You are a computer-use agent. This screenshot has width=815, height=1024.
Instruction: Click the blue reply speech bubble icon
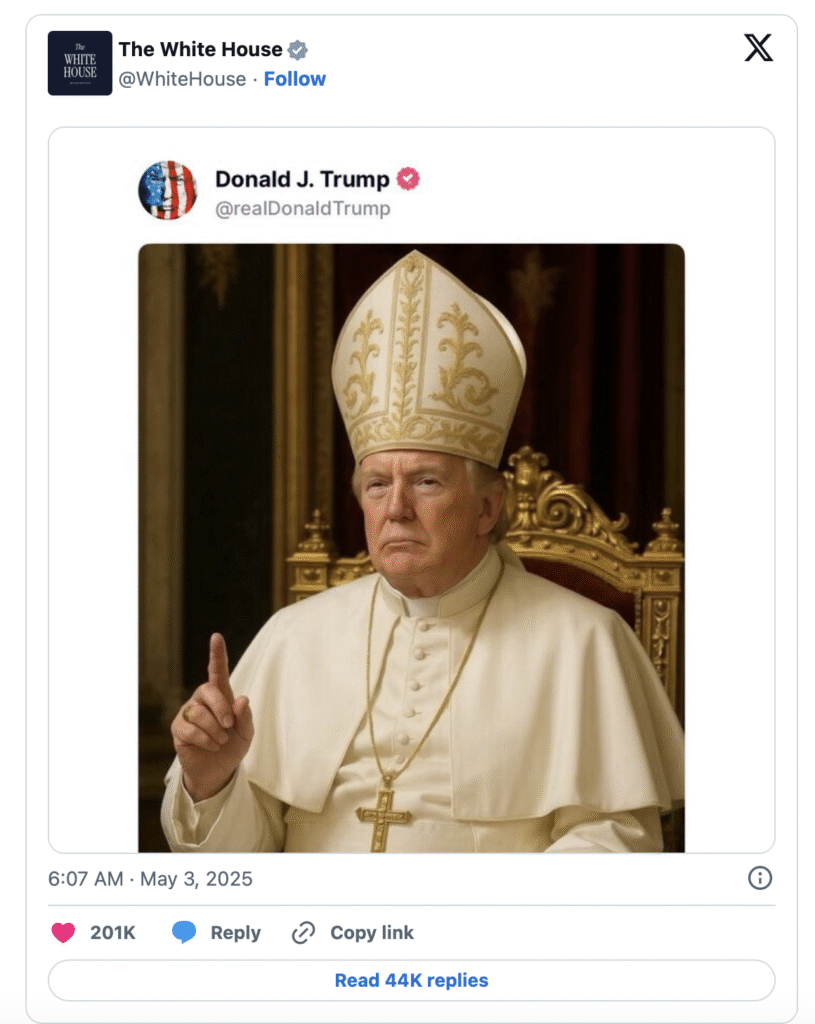[184, 933]
